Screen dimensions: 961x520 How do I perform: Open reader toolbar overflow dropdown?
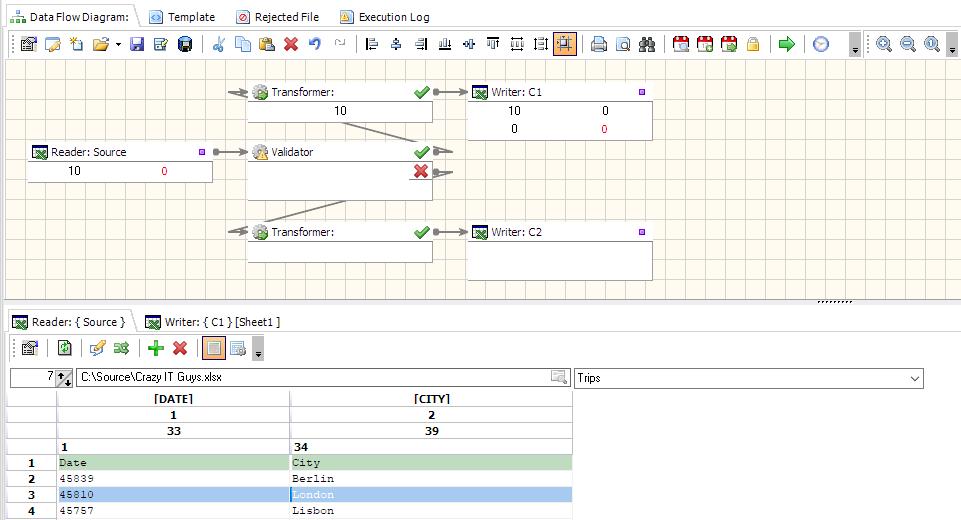[258, 348]
